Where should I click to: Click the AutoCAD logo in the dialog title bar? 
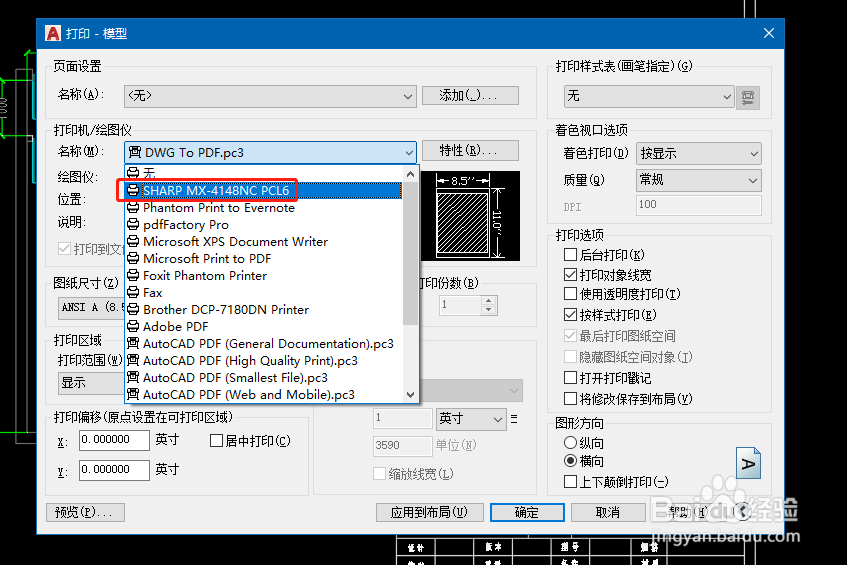tap(53, 33)
